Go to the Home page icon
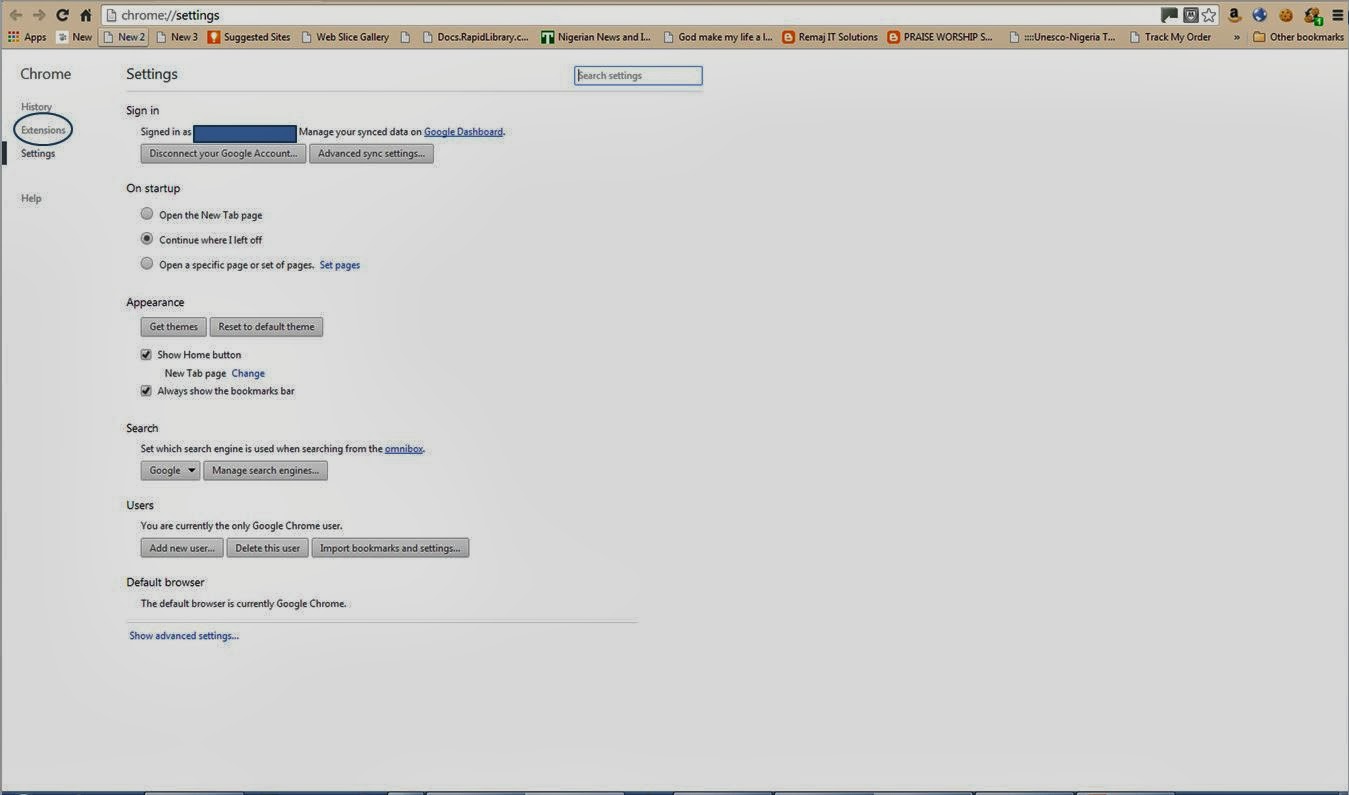 point(86,15)
